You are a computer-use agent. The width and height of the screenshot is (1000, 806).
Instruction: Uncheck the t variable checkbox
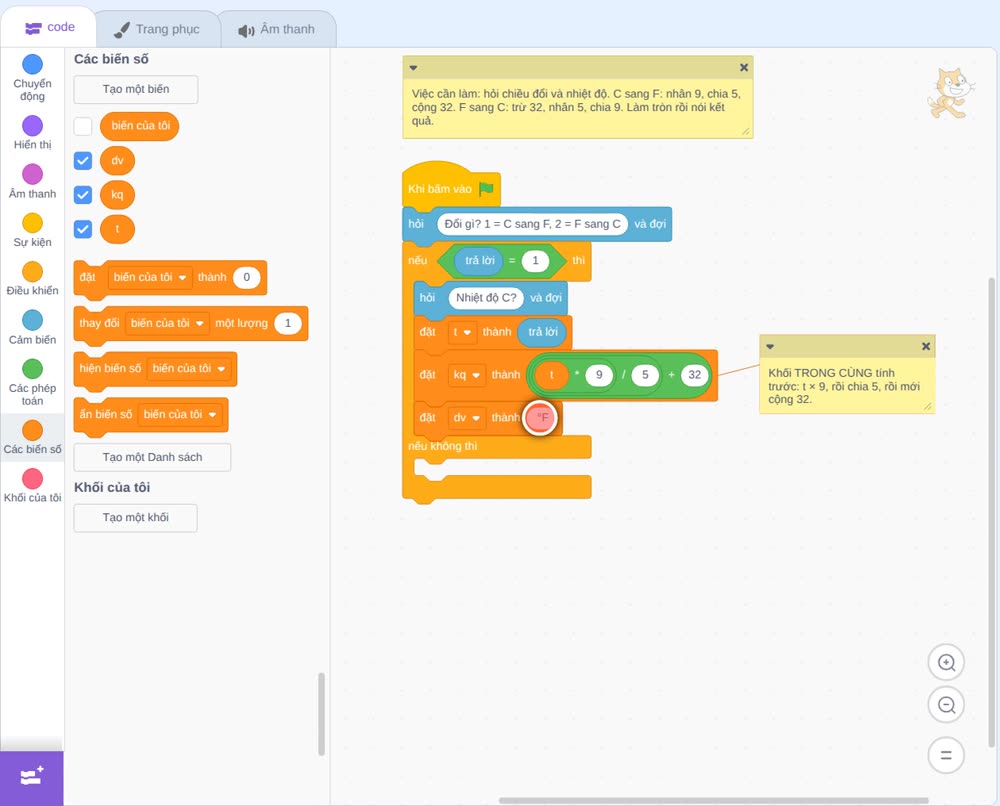tap(83, 229)
